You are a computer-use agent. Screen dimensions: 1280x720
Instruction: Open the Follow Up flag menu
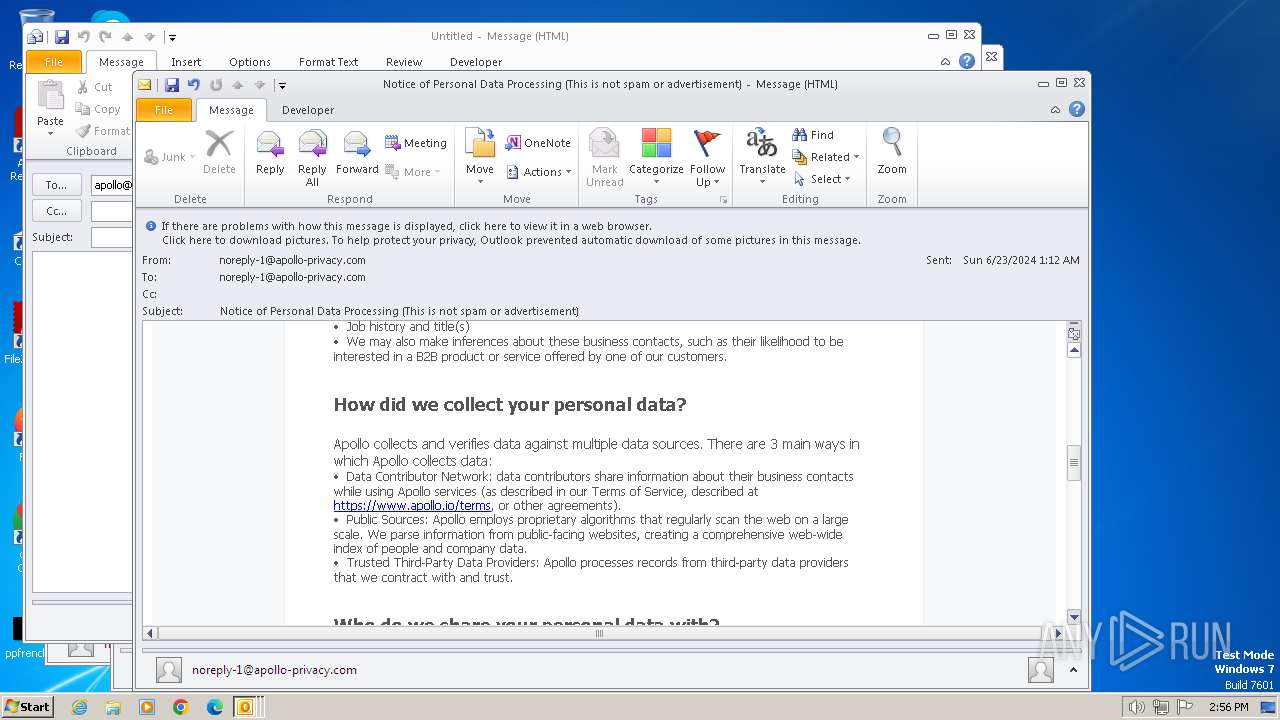click(x=707, y=157)
